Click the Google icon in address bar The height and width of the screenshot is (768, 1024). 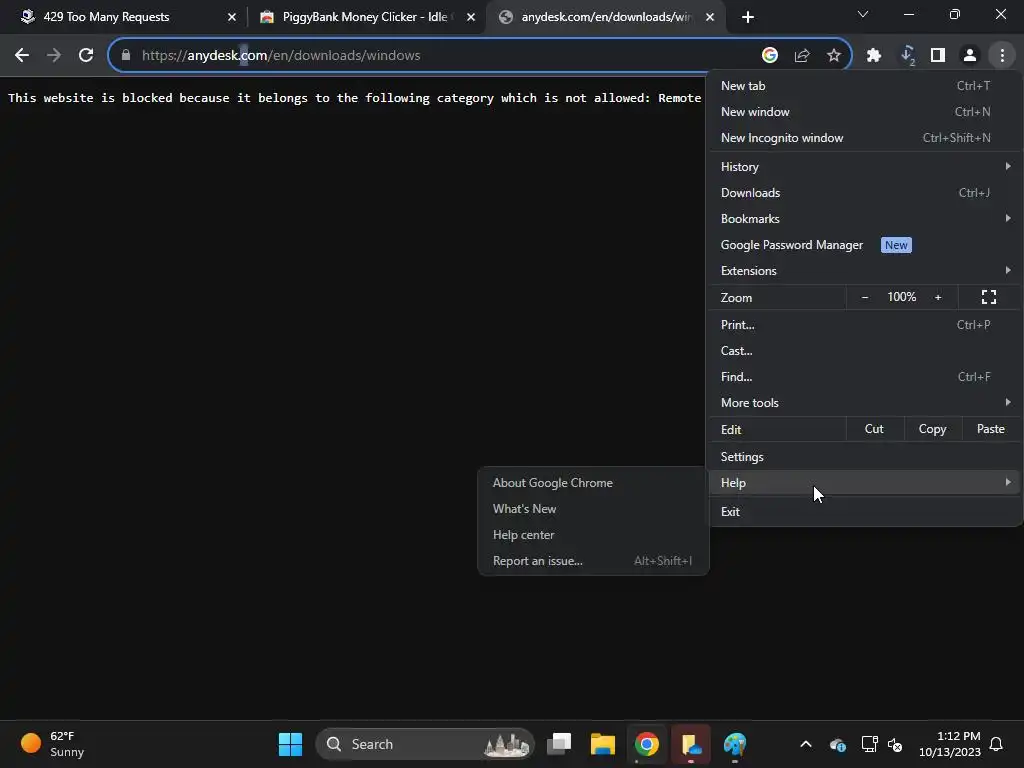click(x=770, y=56)
